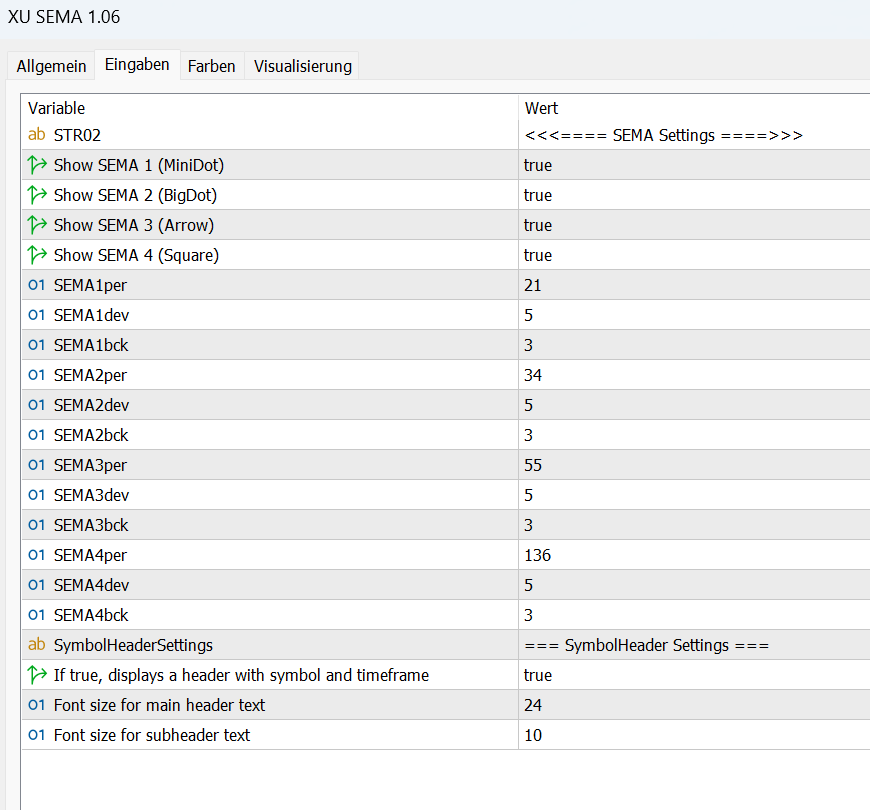This screenshot has height=810, width=870.
Task: Edit the SEMA3per value 55
Action: [x=534, y=465]
